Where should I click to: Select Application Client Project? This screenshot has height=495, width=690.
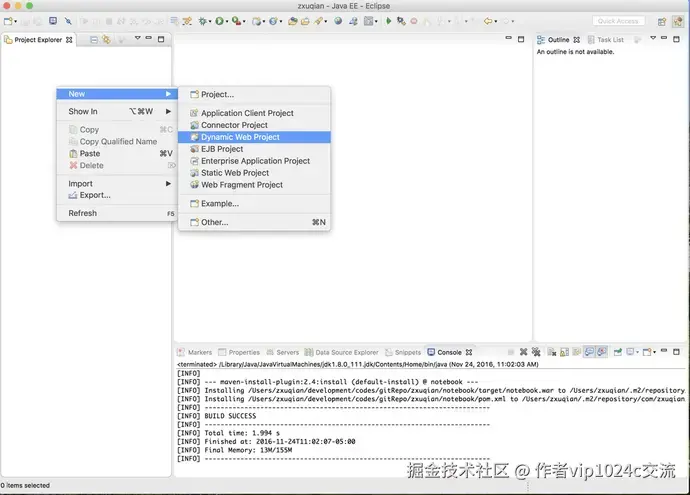(x=254, y=113)
